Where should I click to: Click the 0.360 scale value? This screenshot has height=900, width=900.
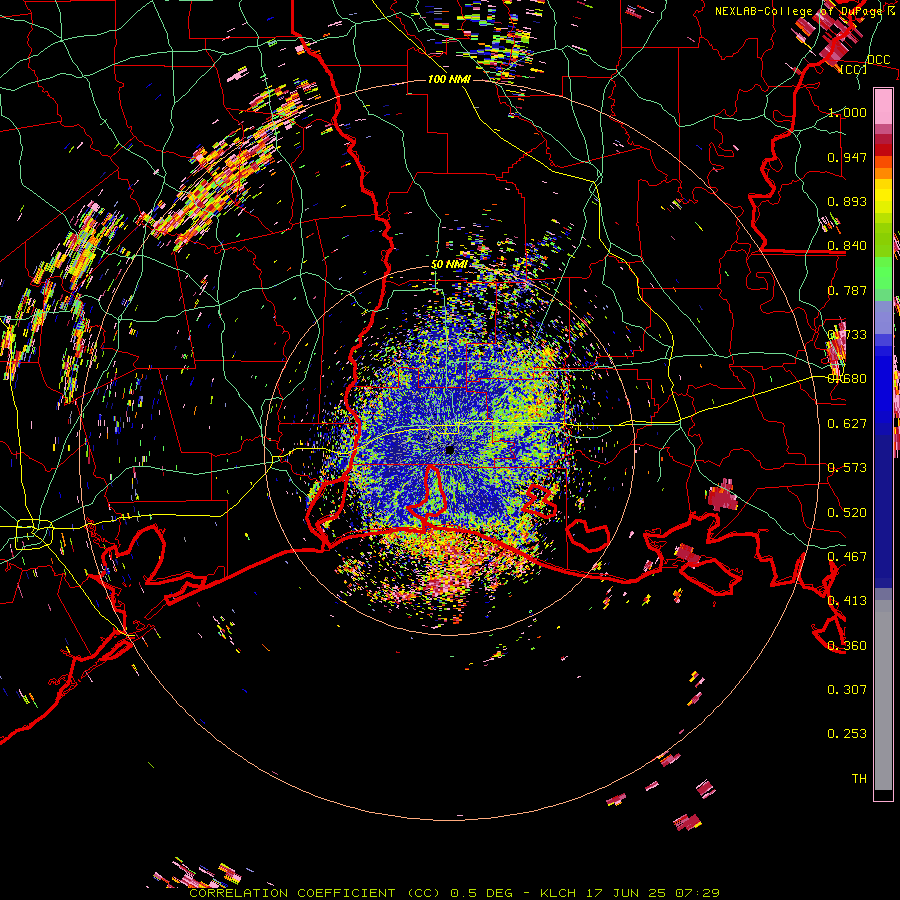click(x=847, y=646)
